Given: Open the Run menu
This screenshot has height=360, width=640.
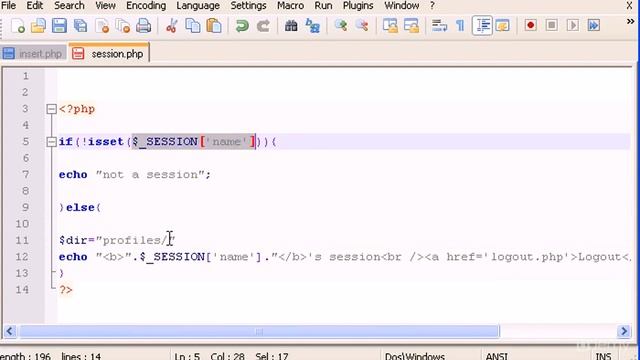Looking at the screenshot, I should click(323, 6).
